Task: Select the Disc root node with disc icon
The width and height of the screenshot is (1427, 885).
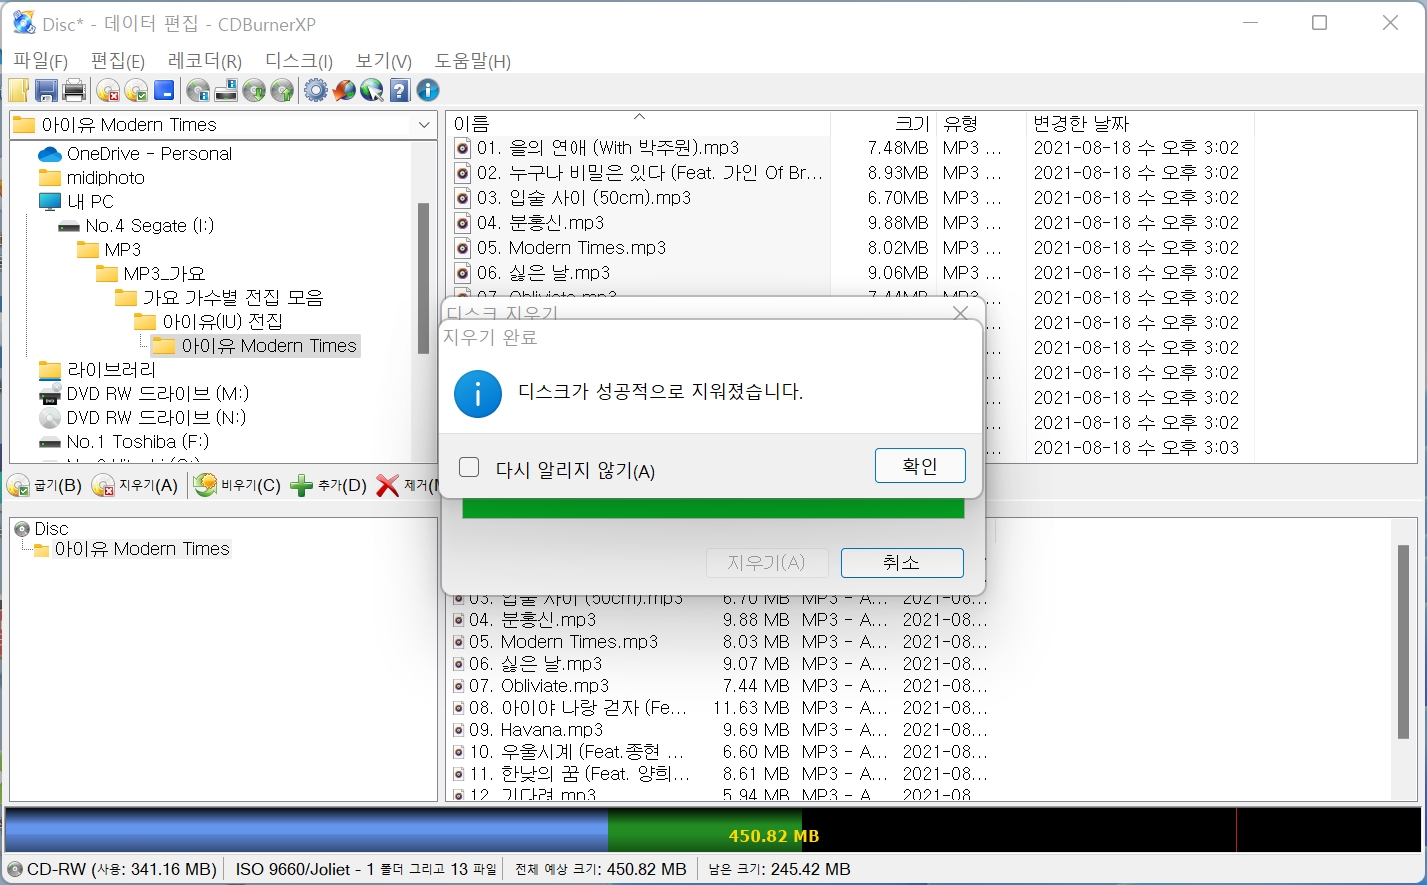Action: point(42,528)
